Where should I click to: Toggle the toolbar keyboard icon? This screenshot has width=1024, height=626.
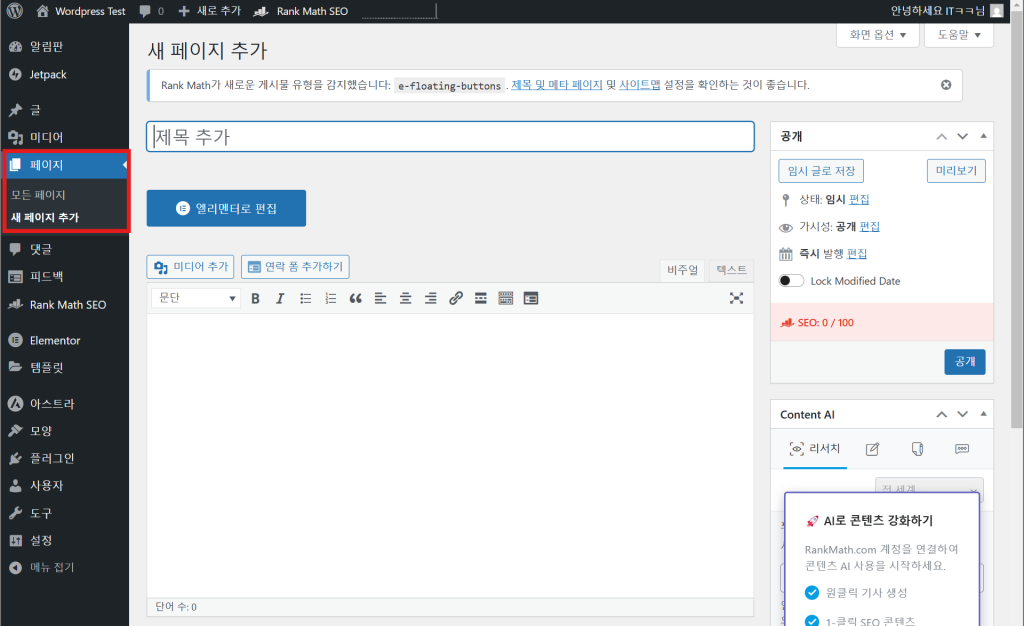505,298
